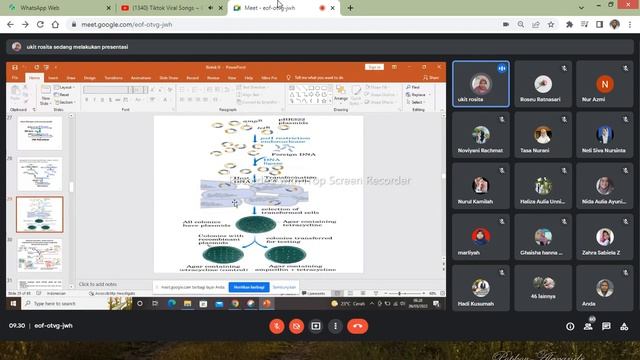Click the Sembunyikan link in sharing bar
This screenshot has height=360, width=640.
tap(284, 287)
